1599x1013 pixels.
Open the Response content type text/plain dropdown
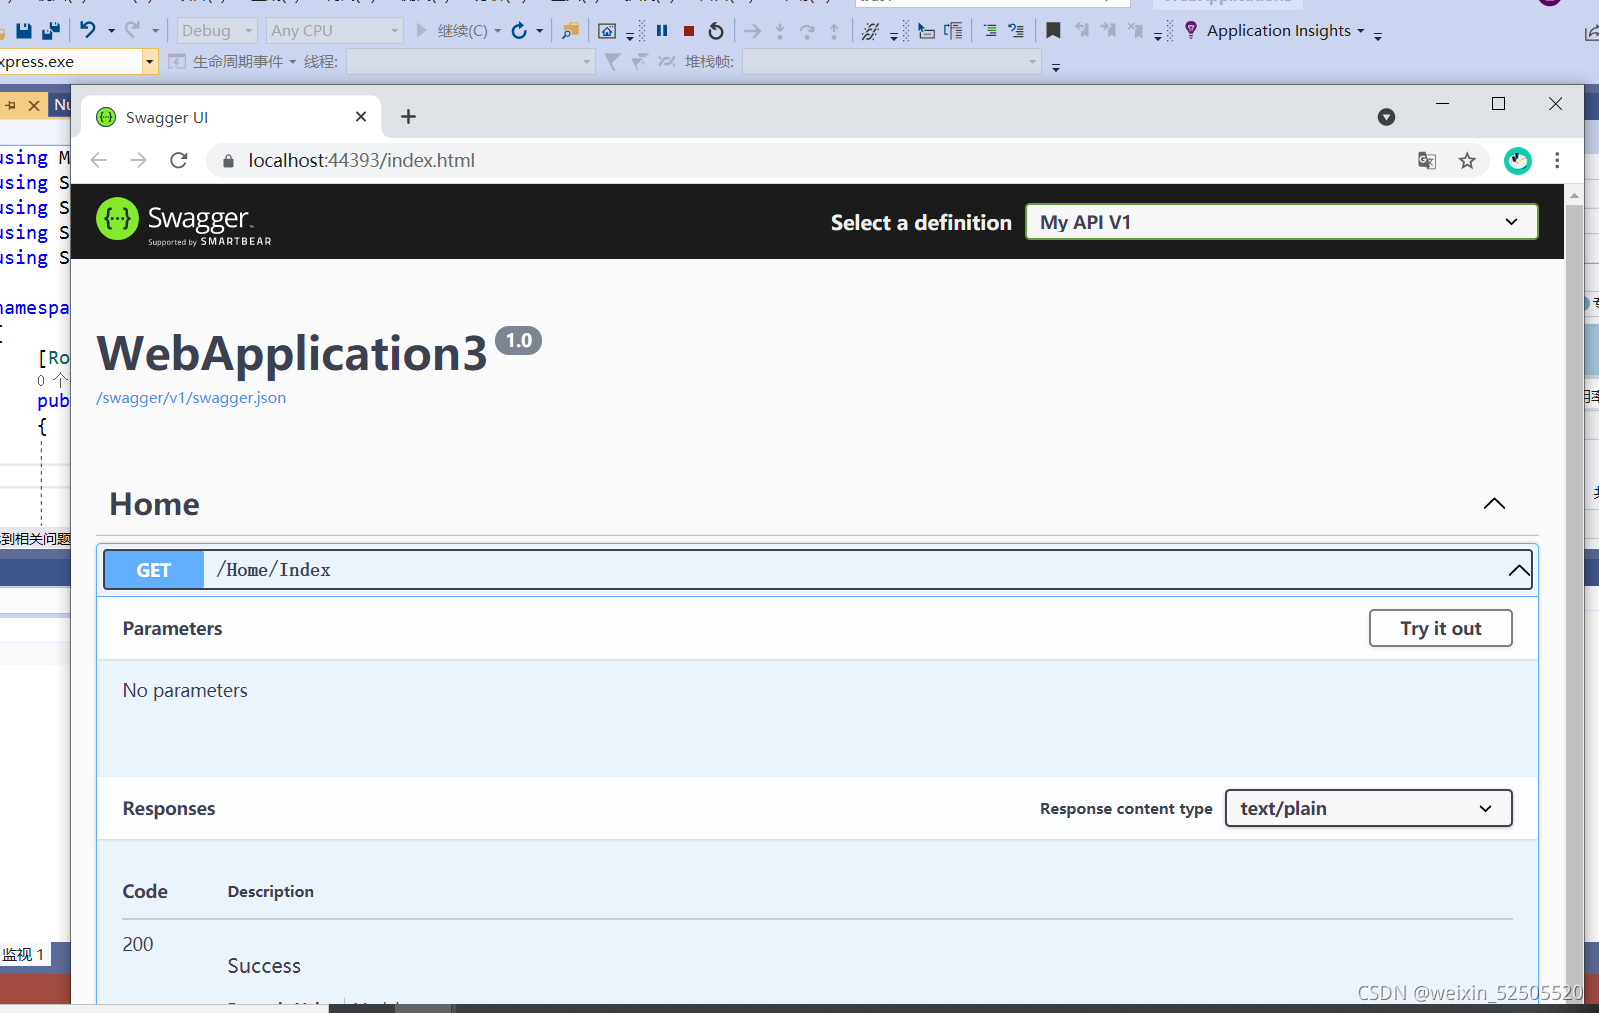tap(1368, 808)
